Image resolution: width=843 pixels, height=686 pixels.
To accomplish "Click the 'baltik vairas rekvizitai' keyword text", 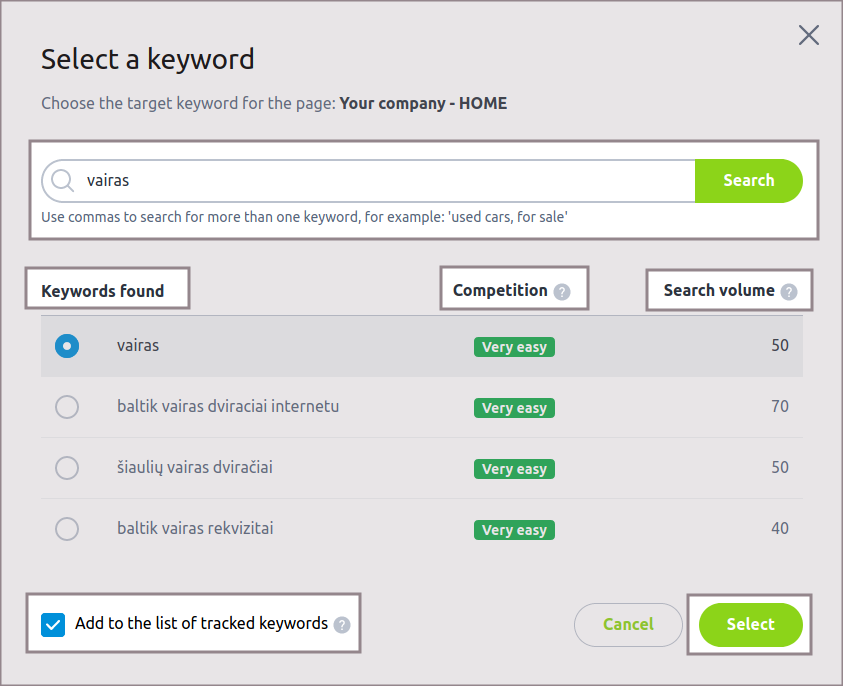I will pyautogui.click(x=195, y=529).
